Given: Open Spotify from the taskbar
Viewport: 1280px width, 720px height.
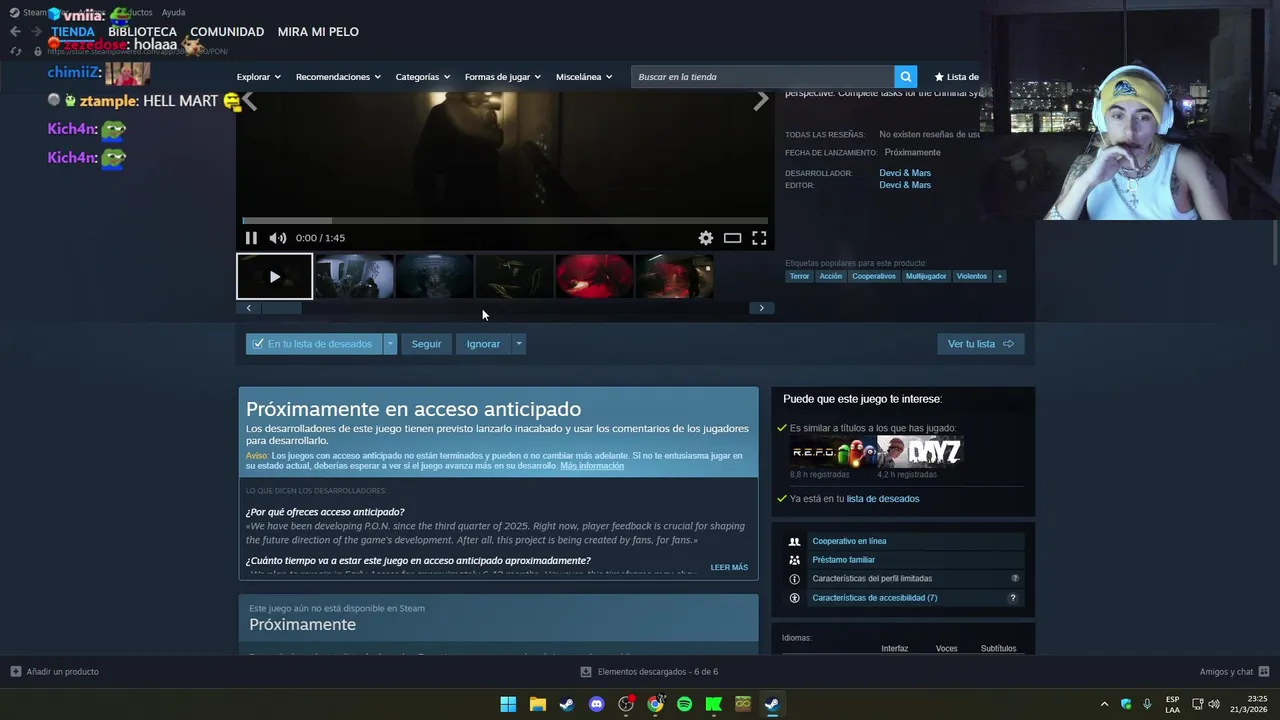Looking at the screenshot, I should coord(684,704).
